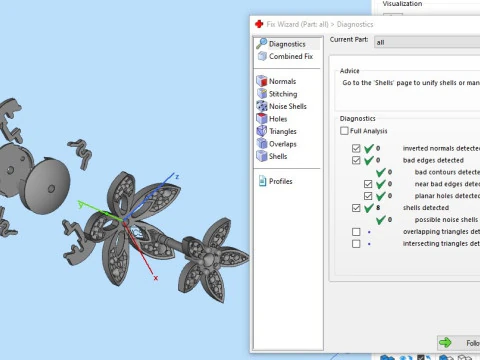Screen dimensions: 480x360
Task: Enable overlapping triangles detection checkbox
Action: click(x=356, y=232)
